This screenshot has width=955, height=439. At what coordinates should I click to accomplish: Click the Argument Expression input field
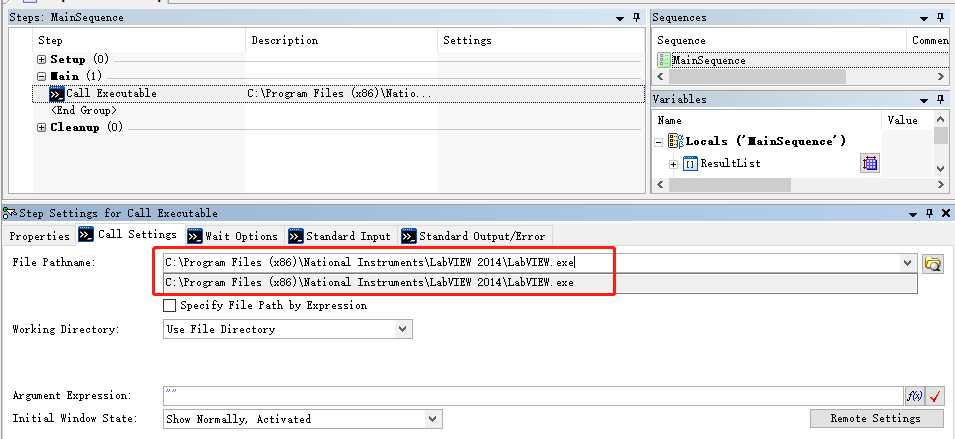(x=534, y=396)
